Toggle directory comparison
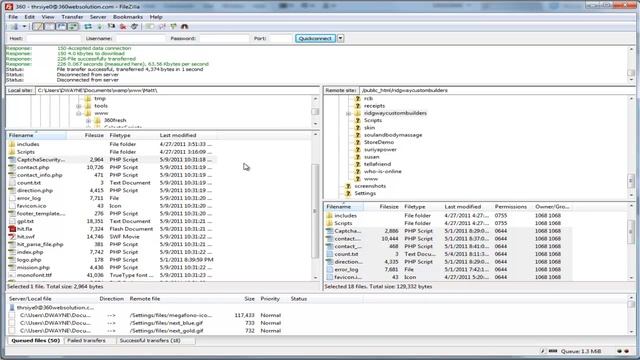Viewport: 640px width, 360px height. pos(162,27)
